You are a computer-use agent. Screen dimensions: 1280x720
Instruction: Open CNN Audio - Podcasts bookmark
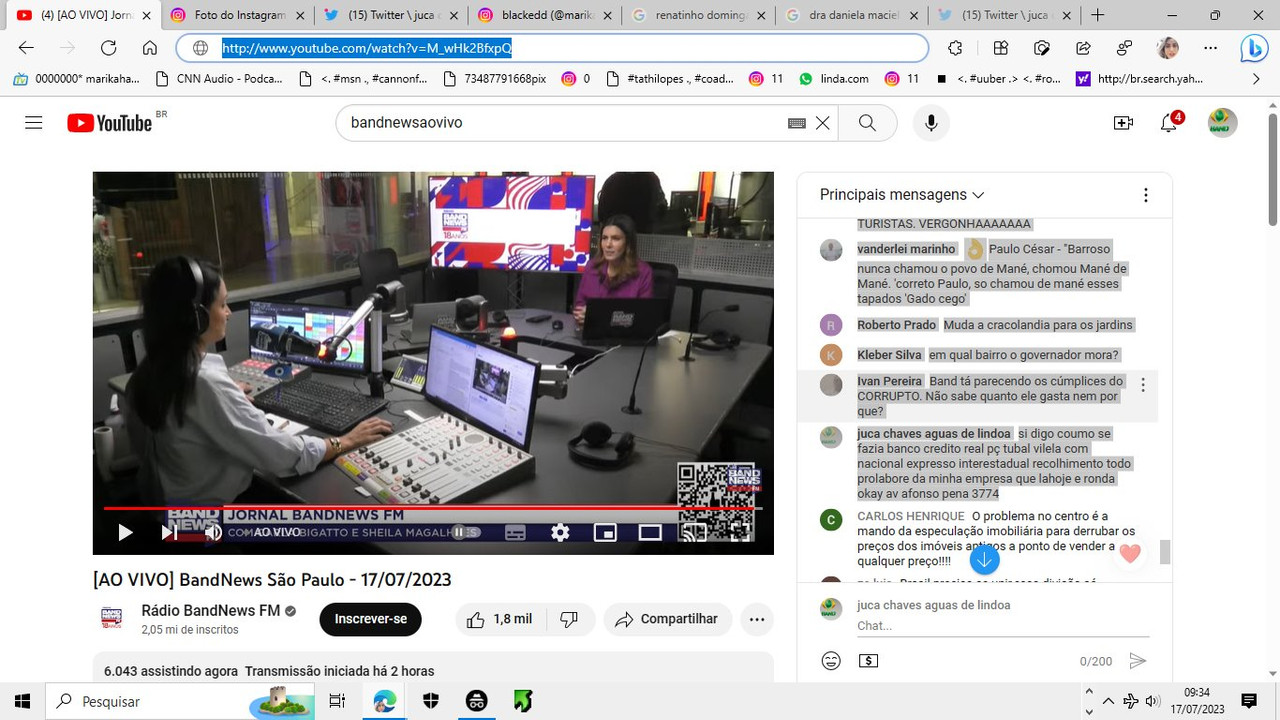[220, 78]
